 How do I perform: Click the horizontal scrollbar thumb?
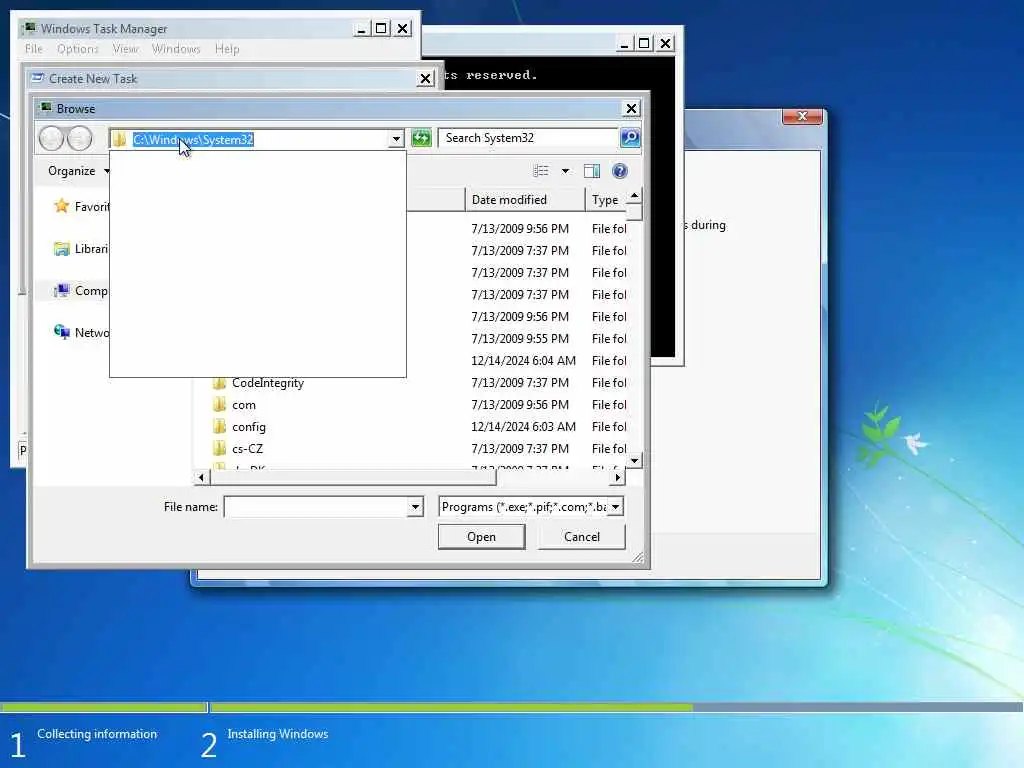click(353, 478)
